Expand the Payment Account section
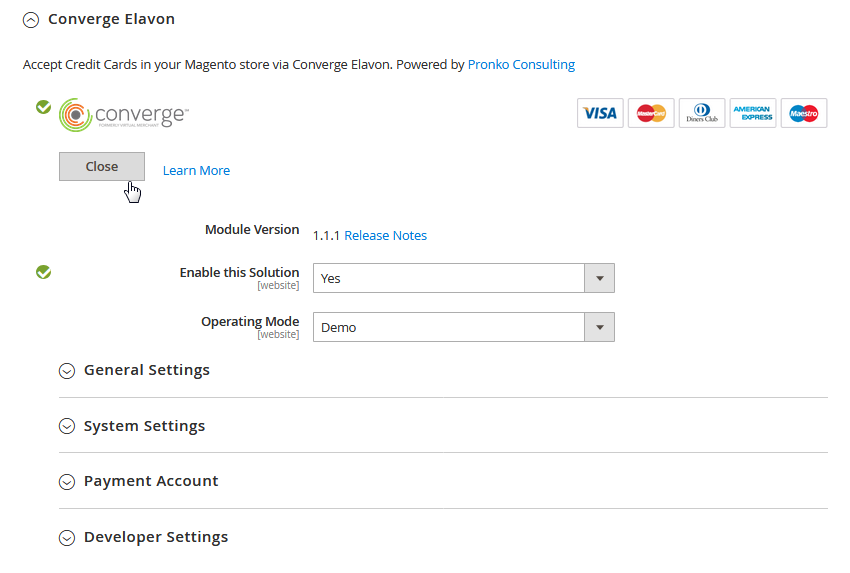Image resolution: width=850 pixels, height=573 pixels. tap(150, 481)
